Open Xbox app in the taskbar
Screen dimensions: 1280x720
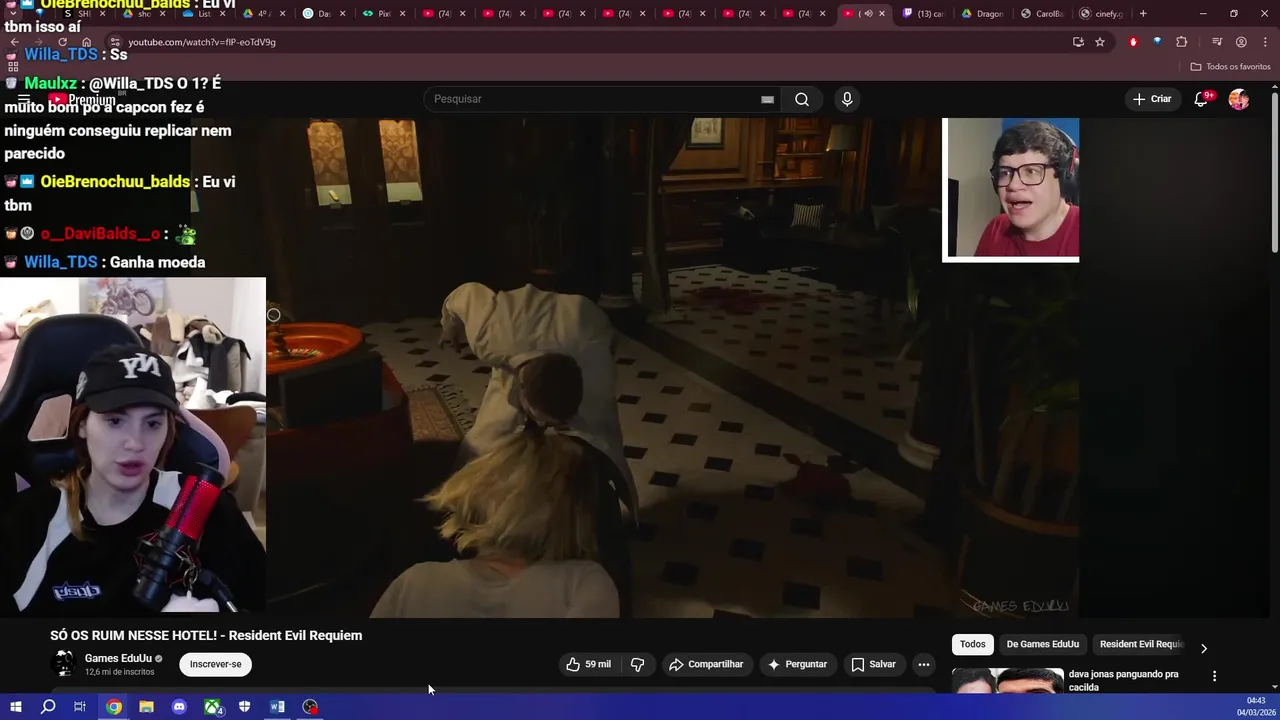[x=212, y=707]
